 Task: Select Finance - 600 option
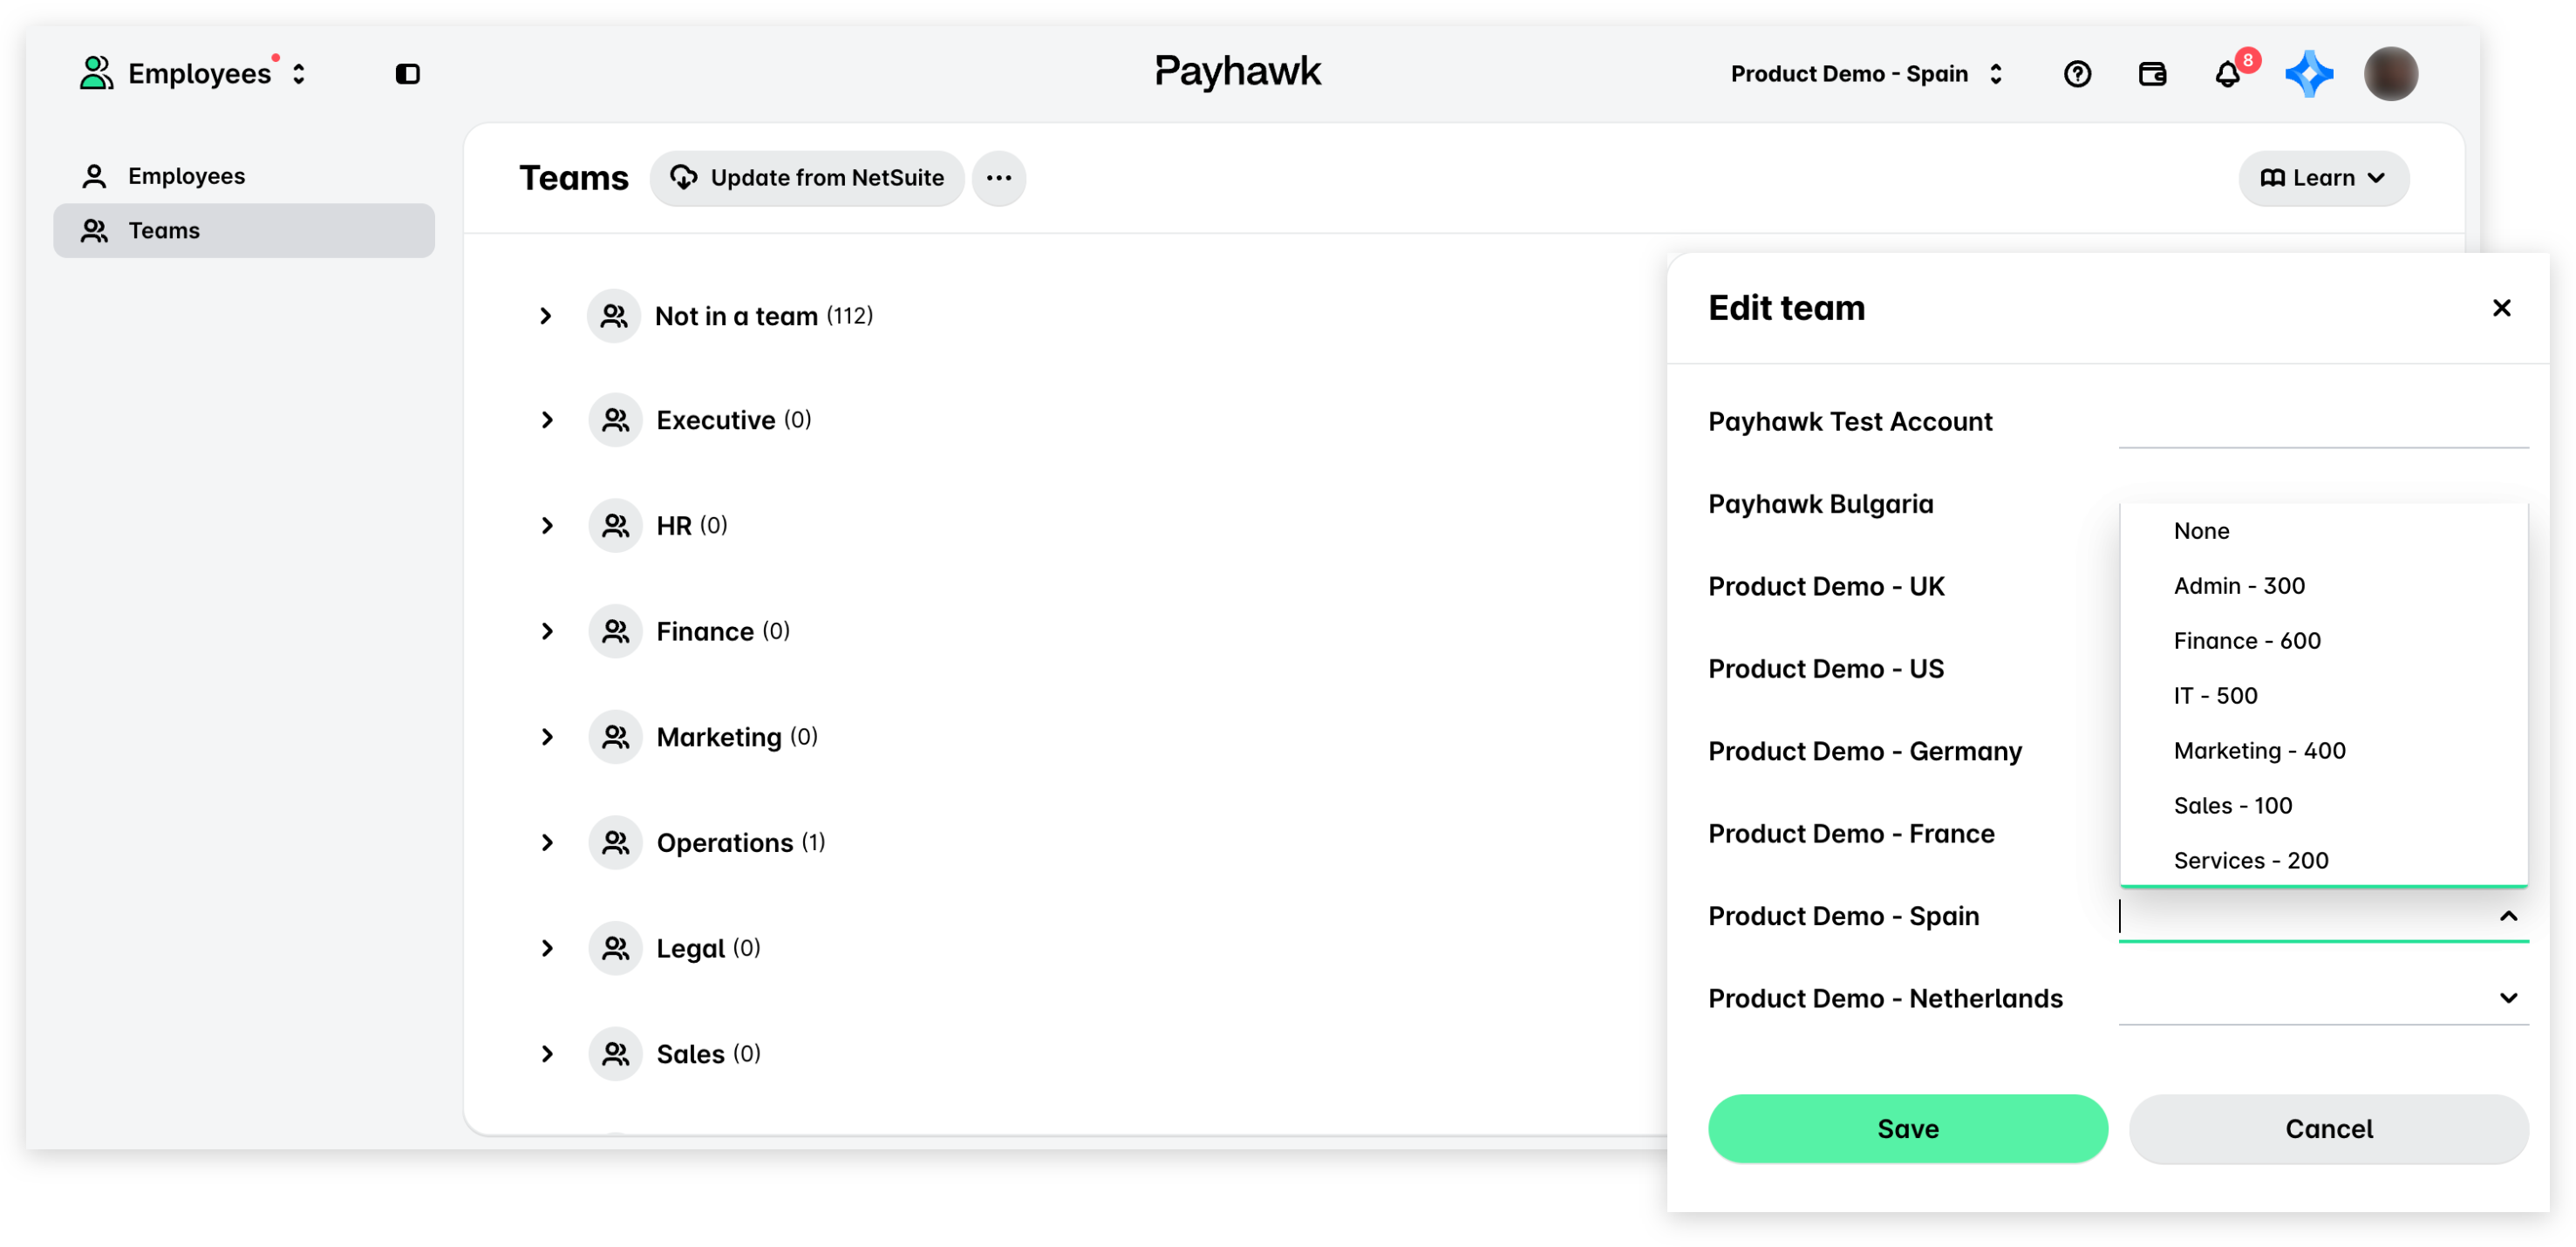click(2322, 641)
